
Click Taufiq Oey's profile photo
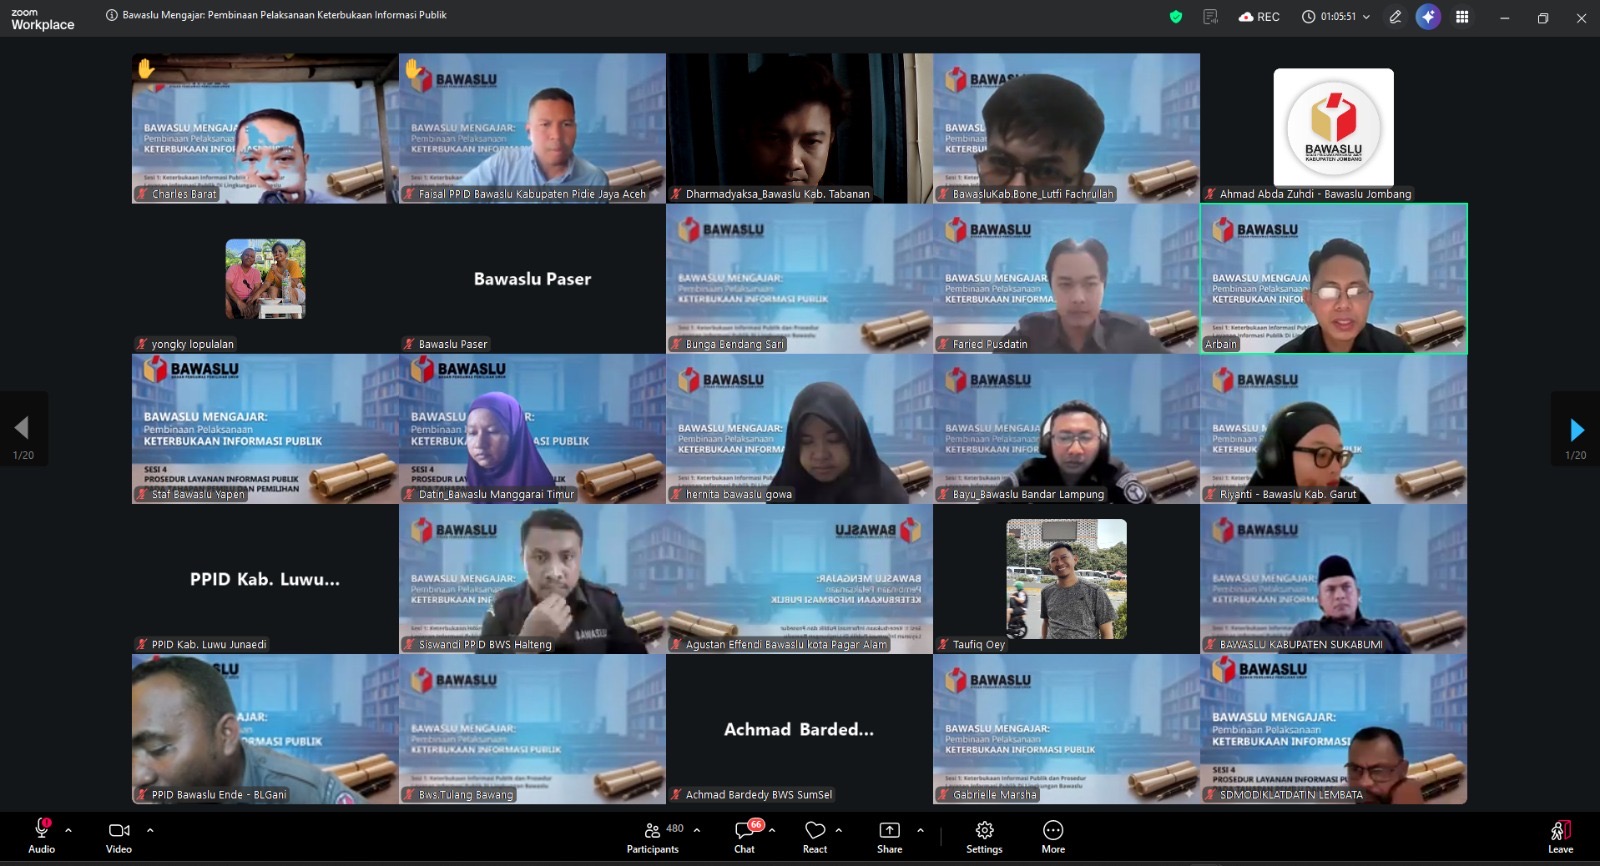click(1067, 579)
